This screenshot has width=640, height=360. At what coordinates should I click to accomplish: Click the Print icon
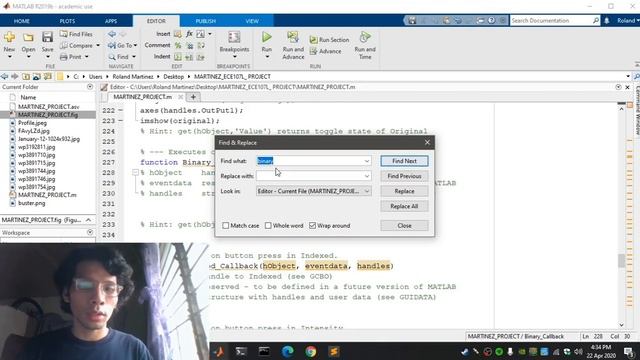[64, 57]
